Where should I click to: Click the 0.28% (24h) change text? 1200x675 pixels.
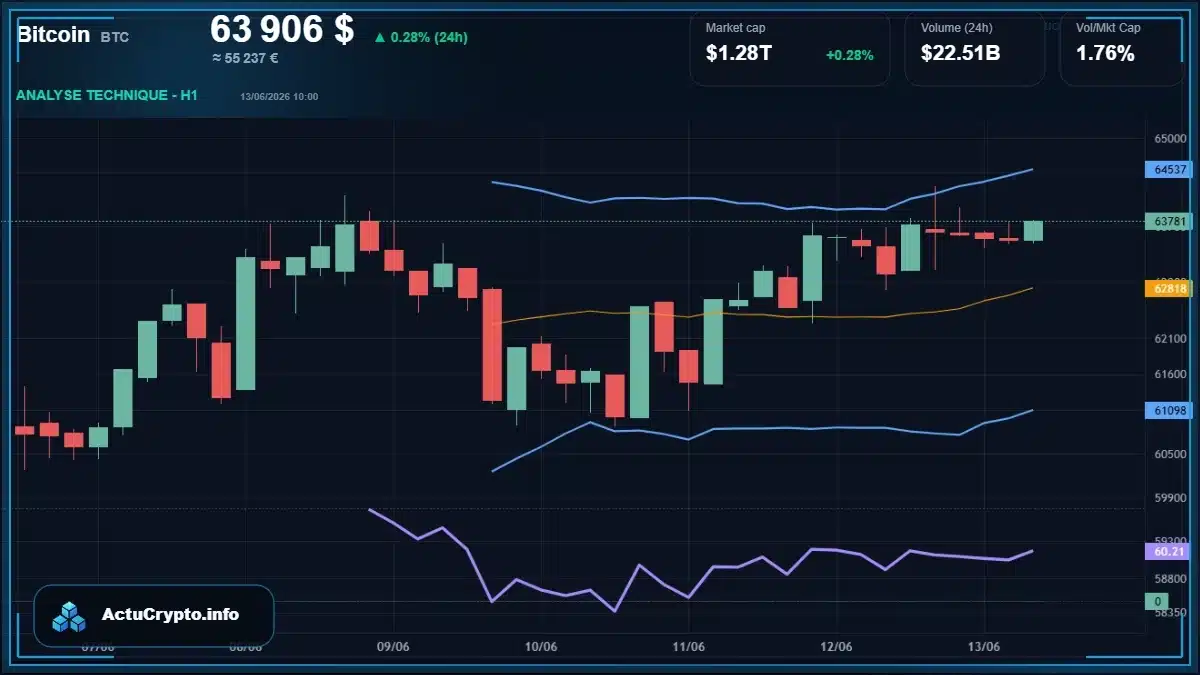point(429,38)
